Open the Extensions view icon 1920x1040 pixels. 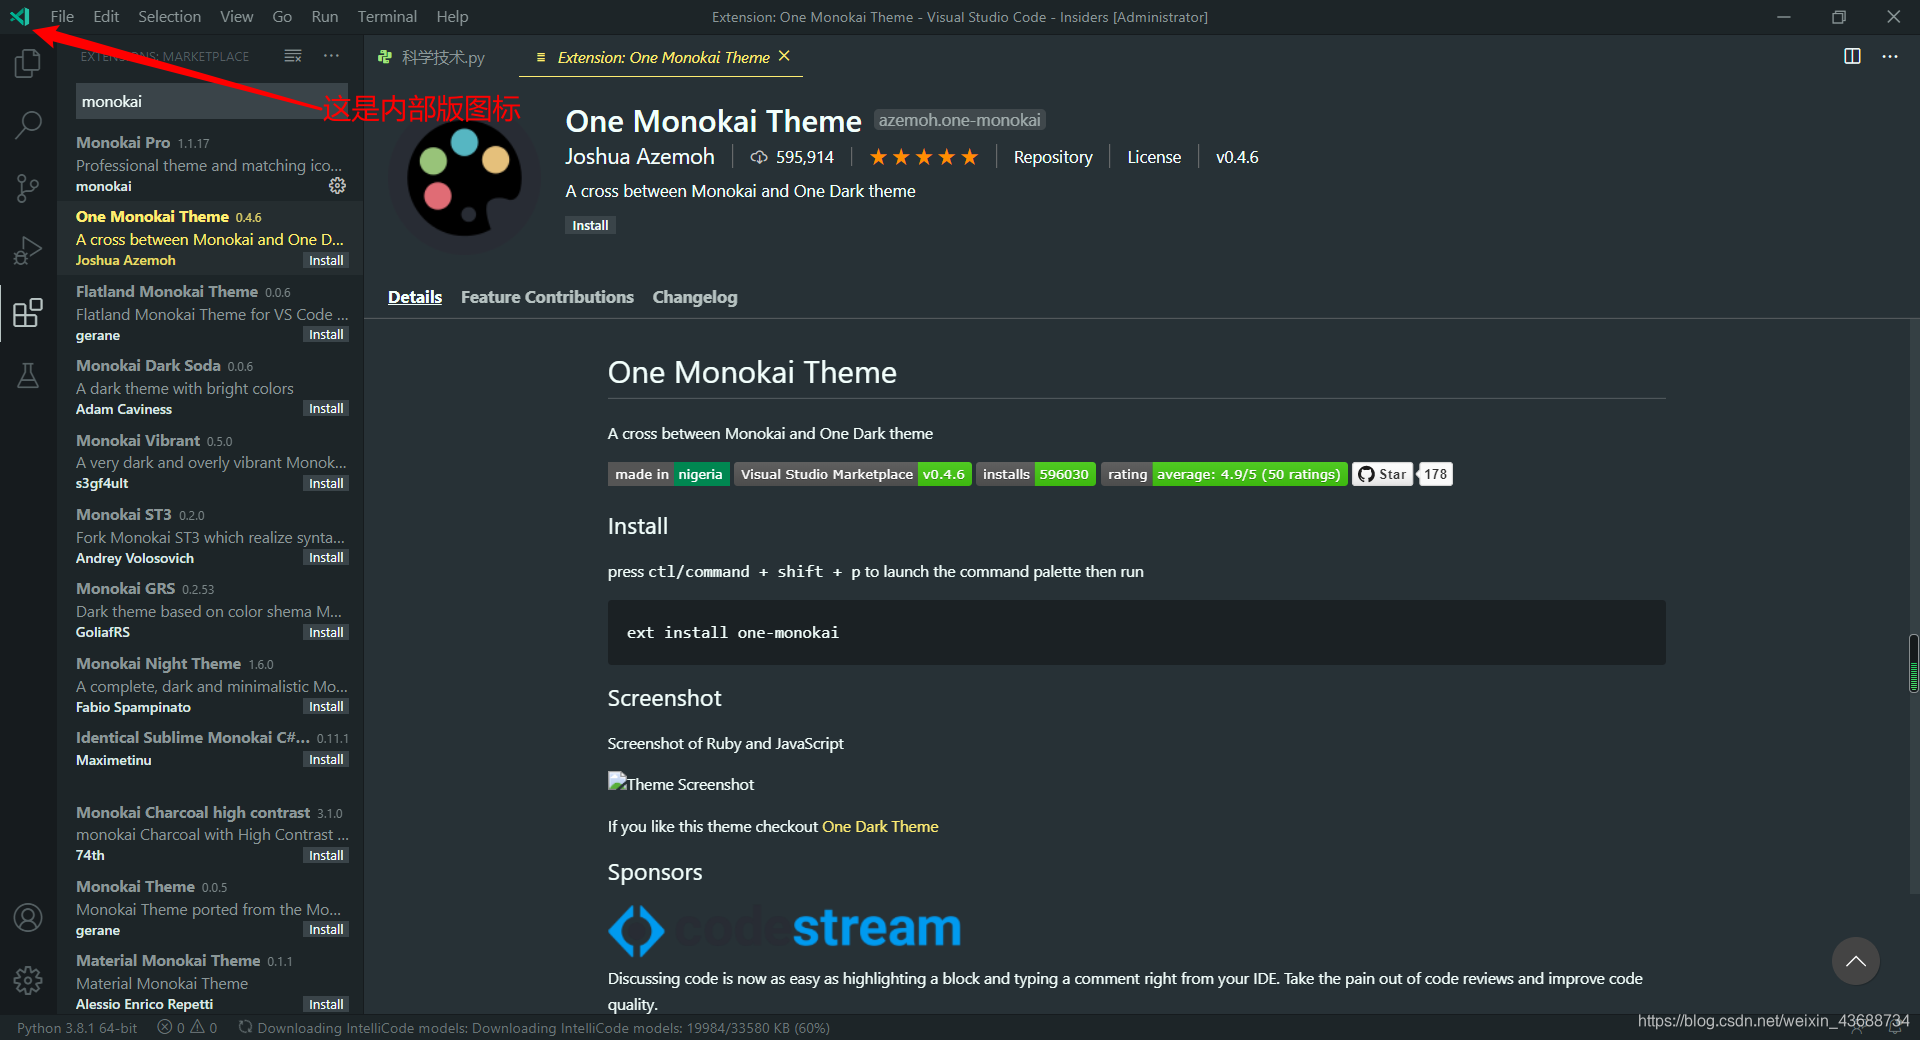(28, 313)
